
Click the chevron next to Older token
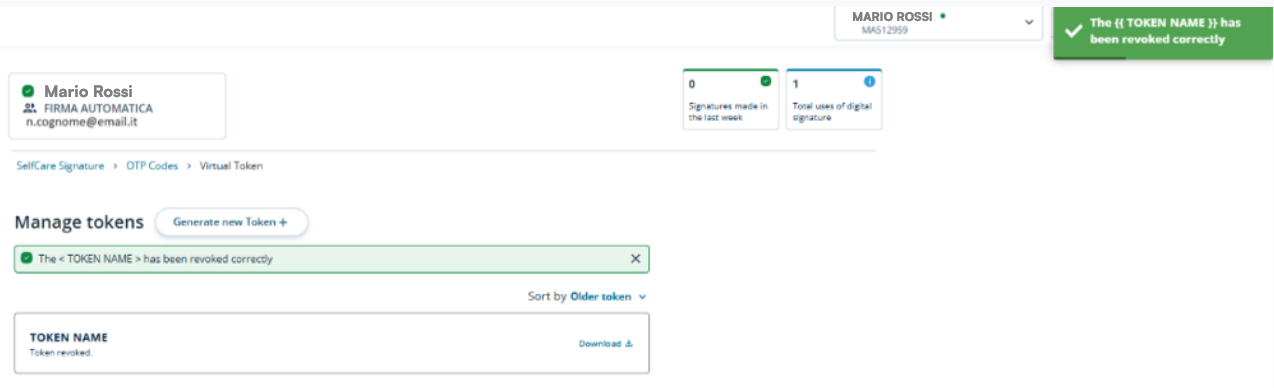tap(642, 297)
